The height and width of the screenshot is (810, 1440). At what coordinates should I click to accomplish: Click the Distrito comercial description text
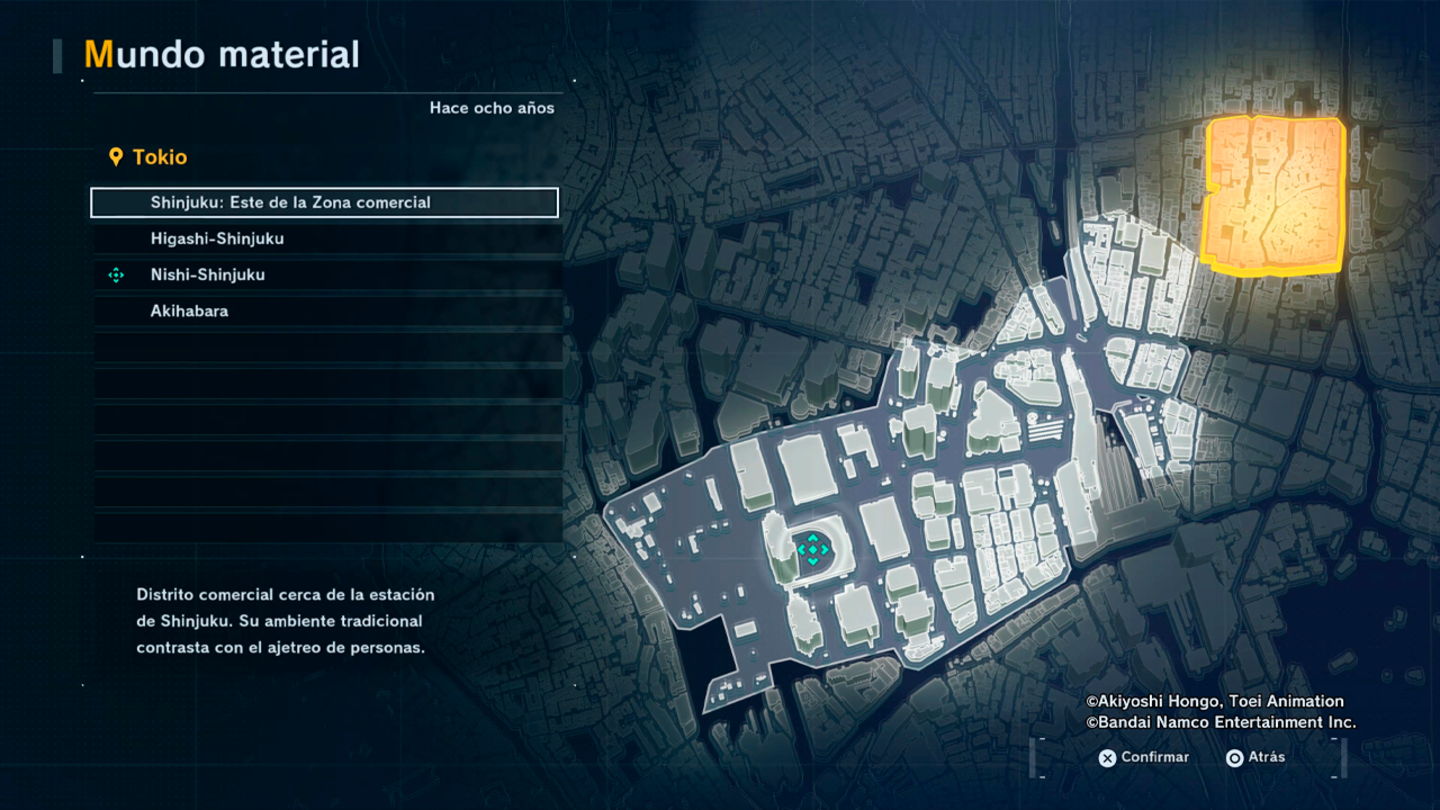coord(286,621)
